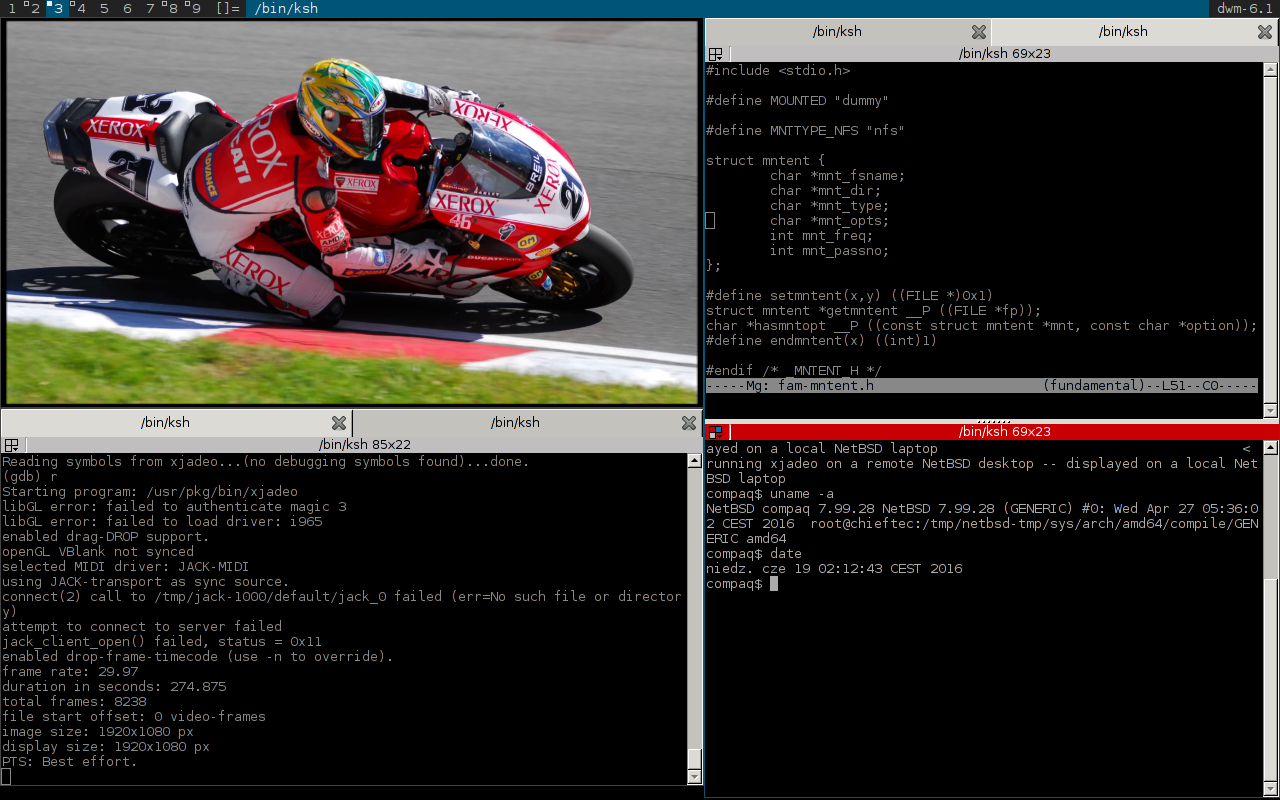Click '#include <stdio.h>' line

pos(778,70)
